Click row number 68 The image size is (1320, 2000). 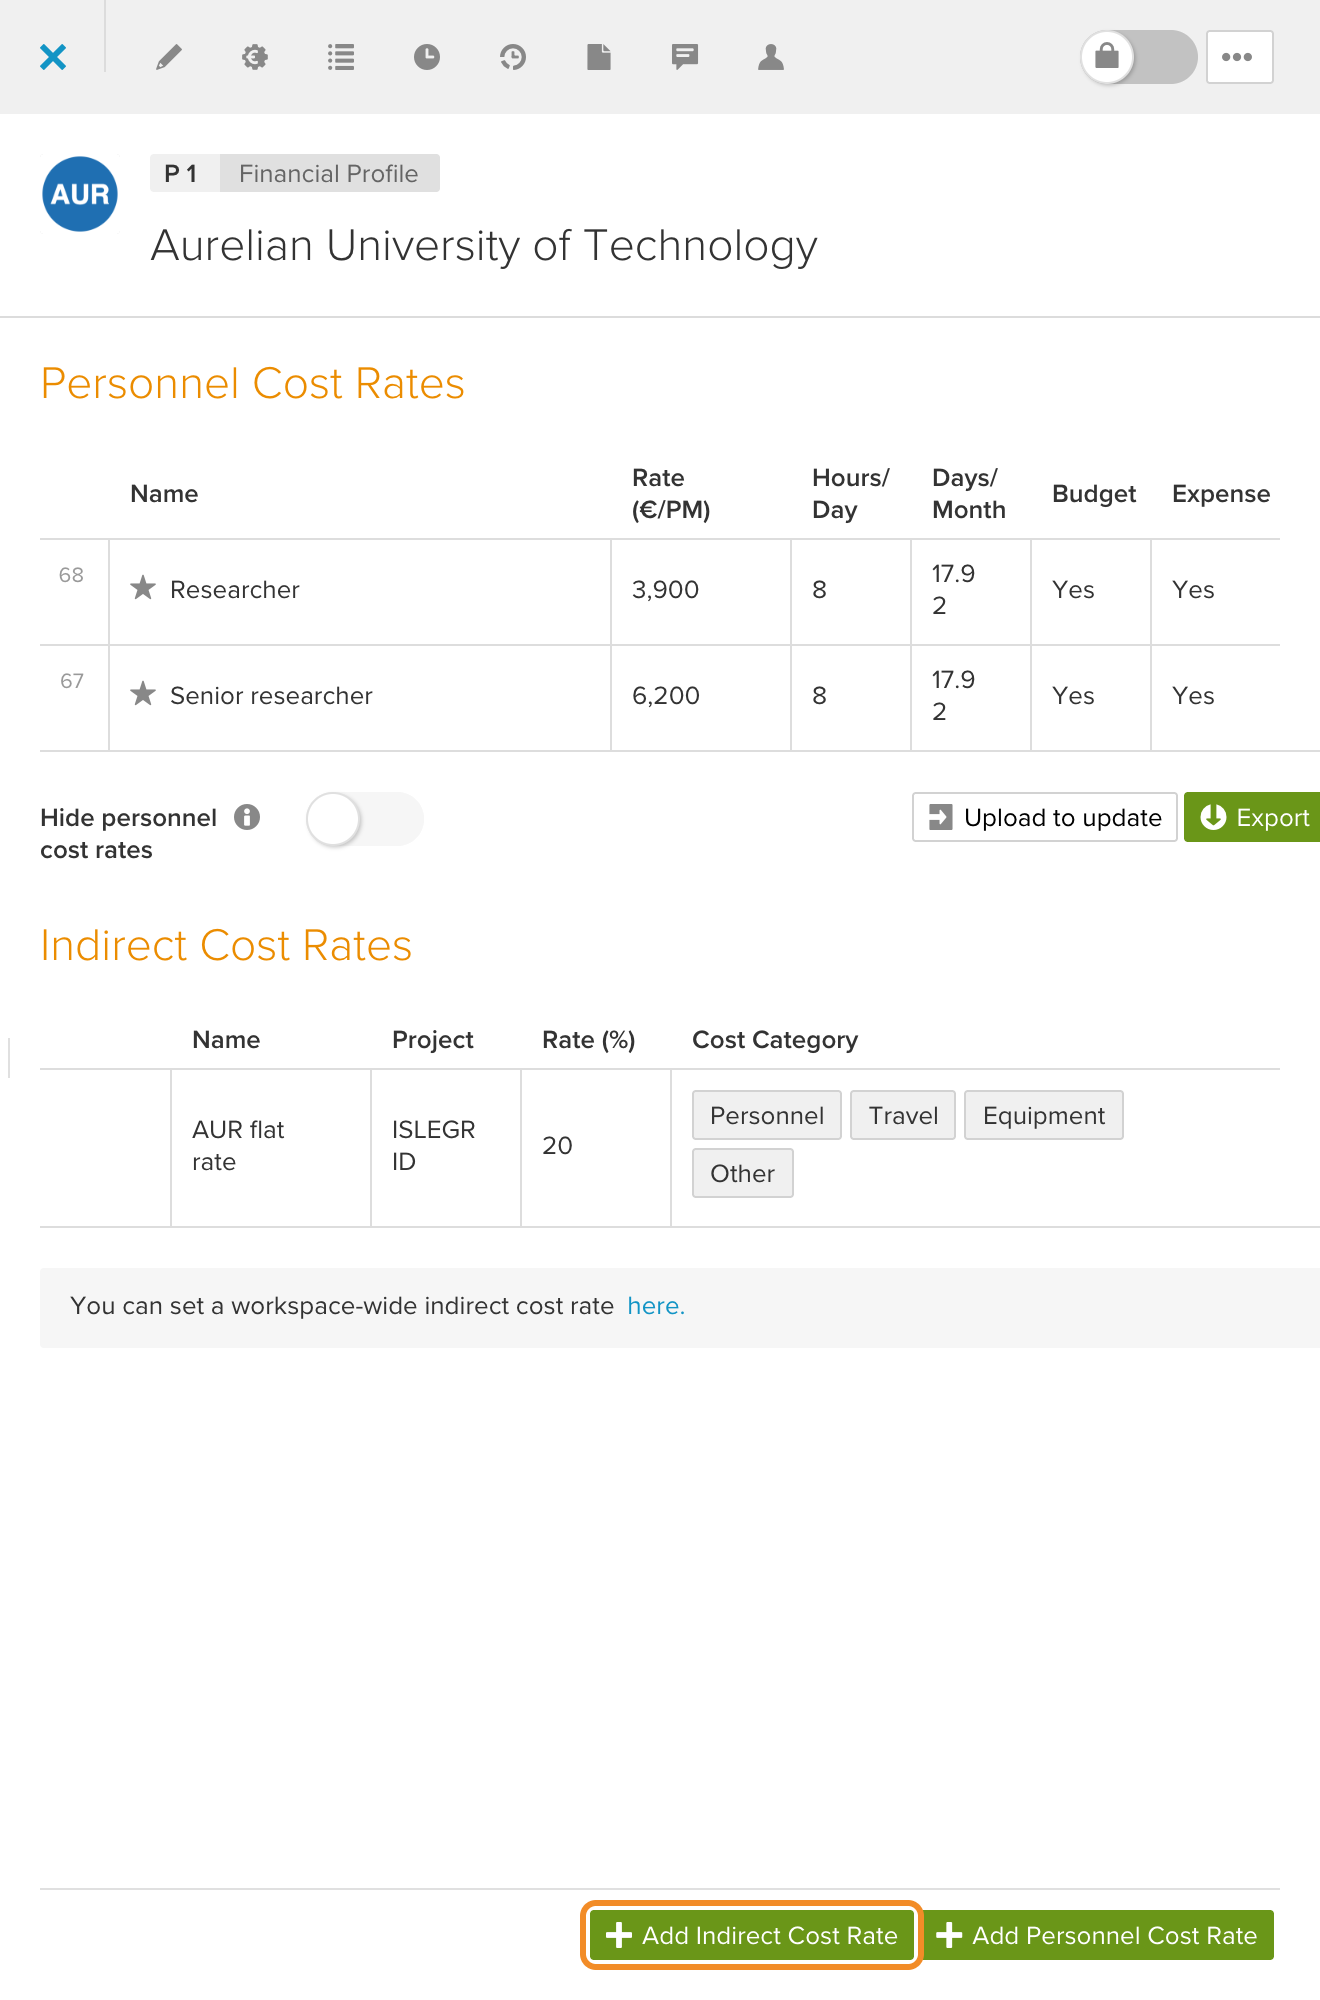coord(71,575)
